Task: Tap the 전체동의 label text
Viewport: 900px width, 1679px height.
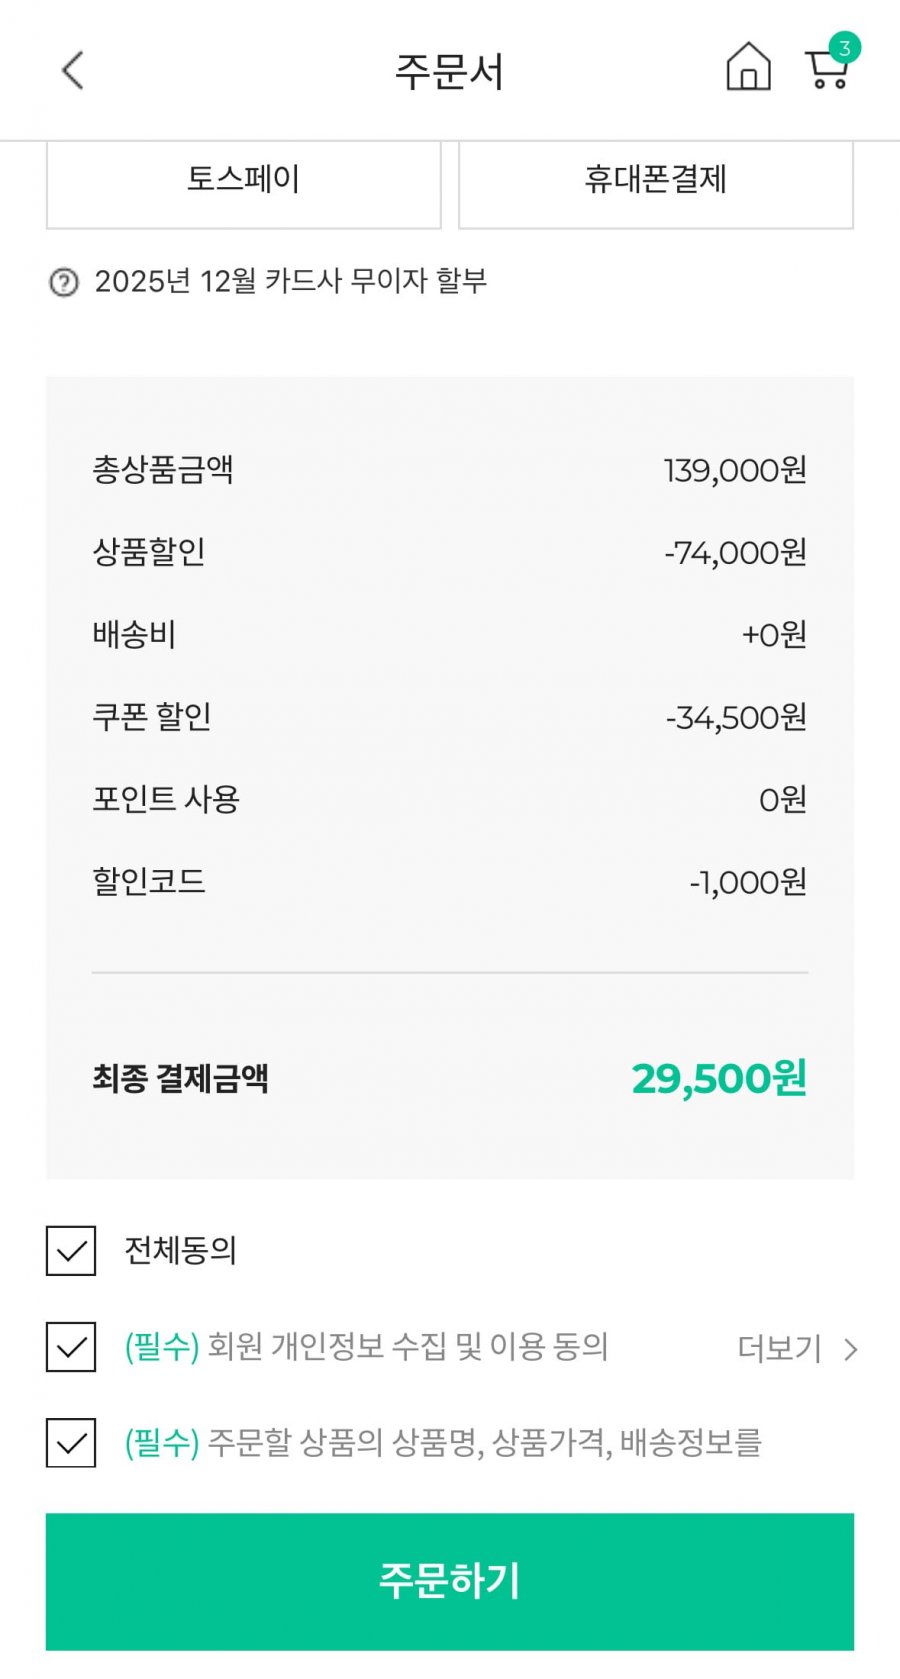Action: [x=180, y=1250]
